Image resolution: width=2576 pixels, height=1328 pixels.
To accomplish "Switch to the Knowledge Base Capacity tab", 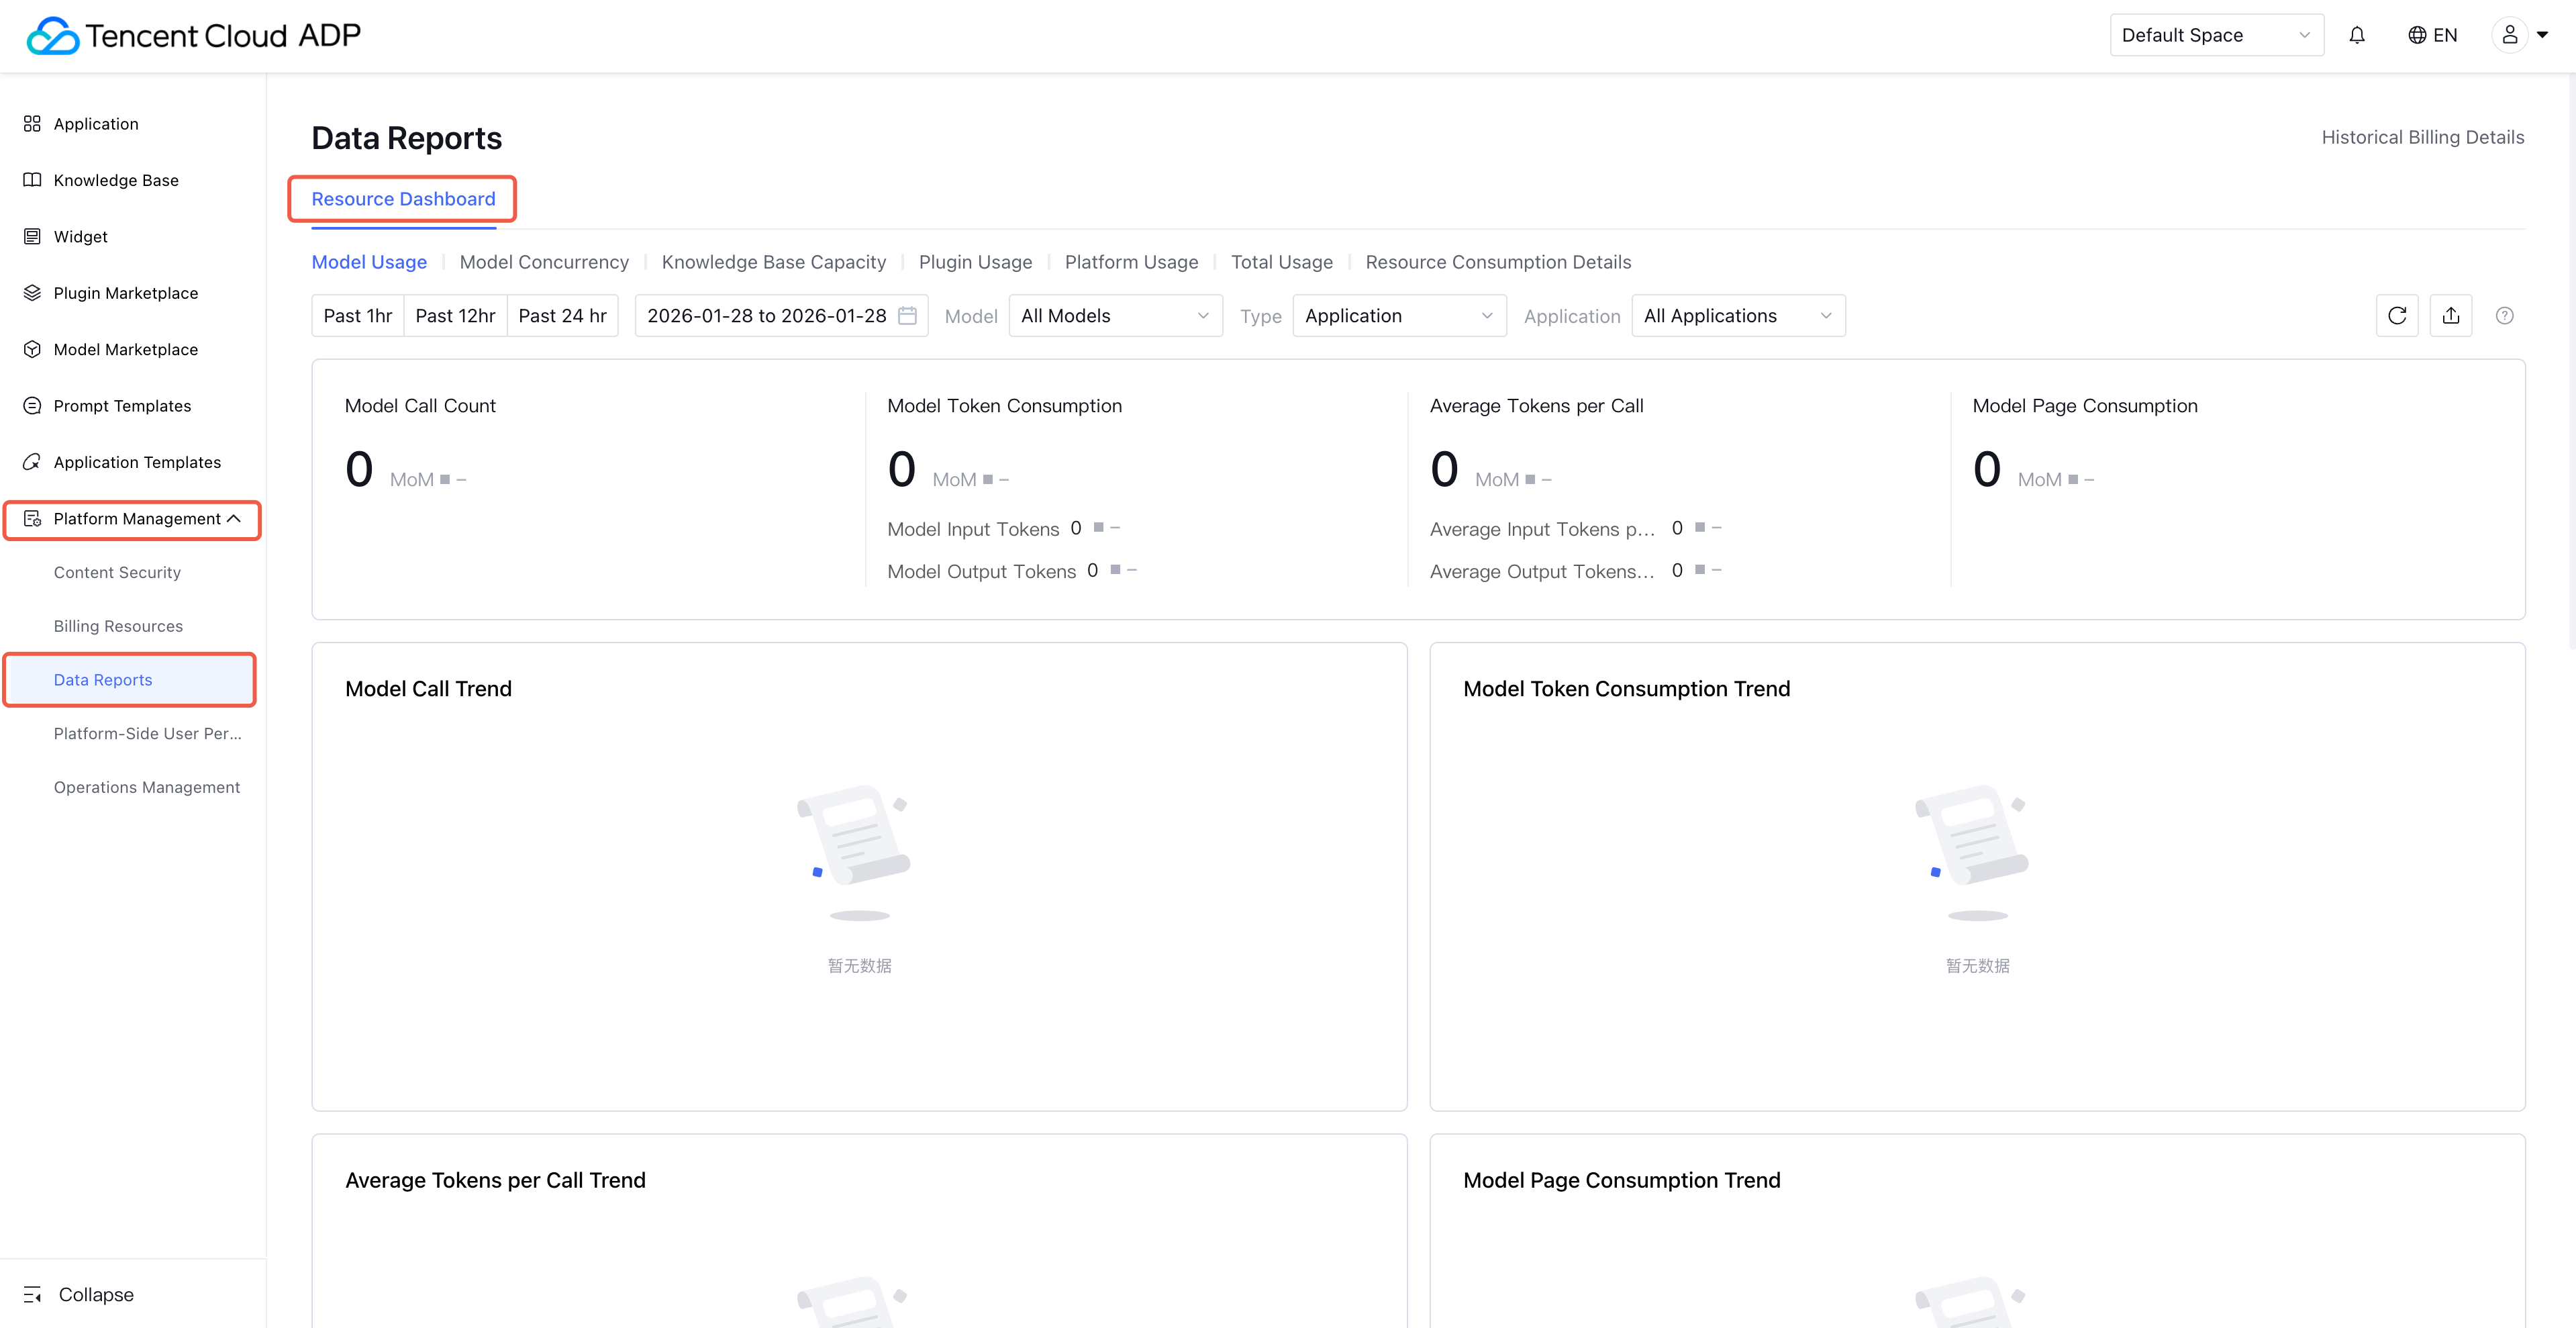I will (x=773, y=262).
